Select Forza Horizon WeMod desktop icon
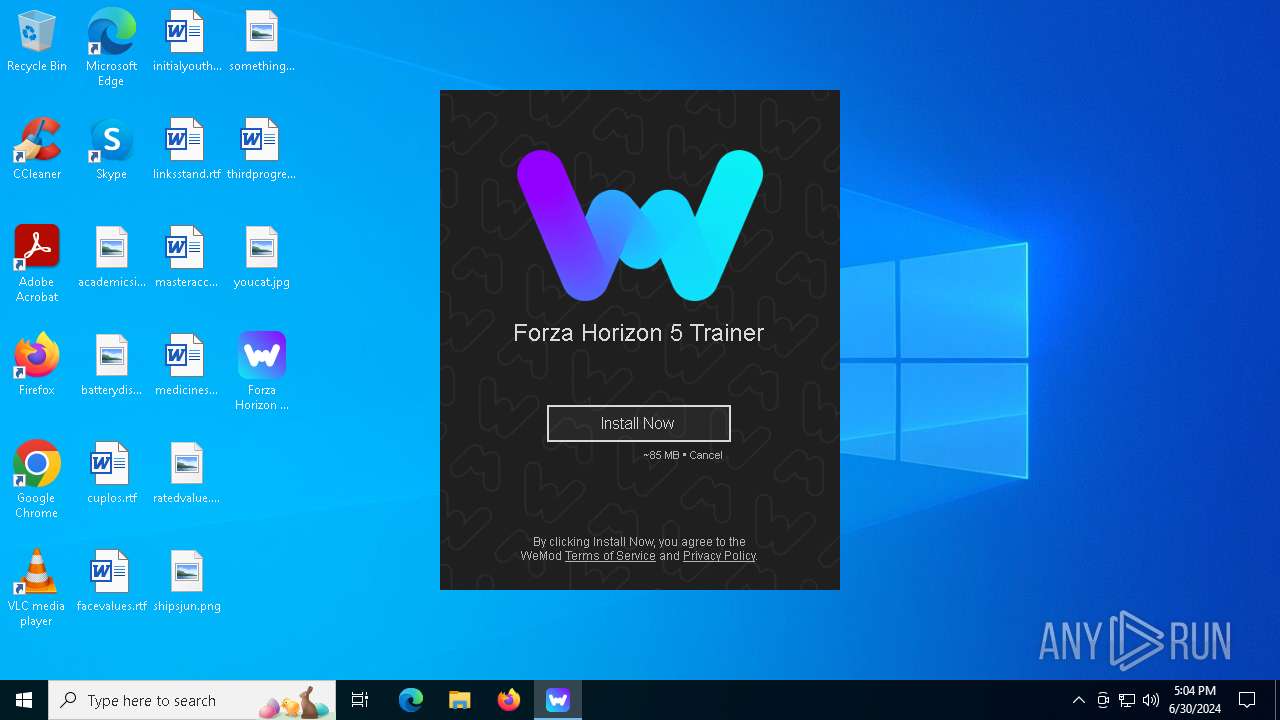The height and width of the screenshot is (720, 1280). (262, 371)
